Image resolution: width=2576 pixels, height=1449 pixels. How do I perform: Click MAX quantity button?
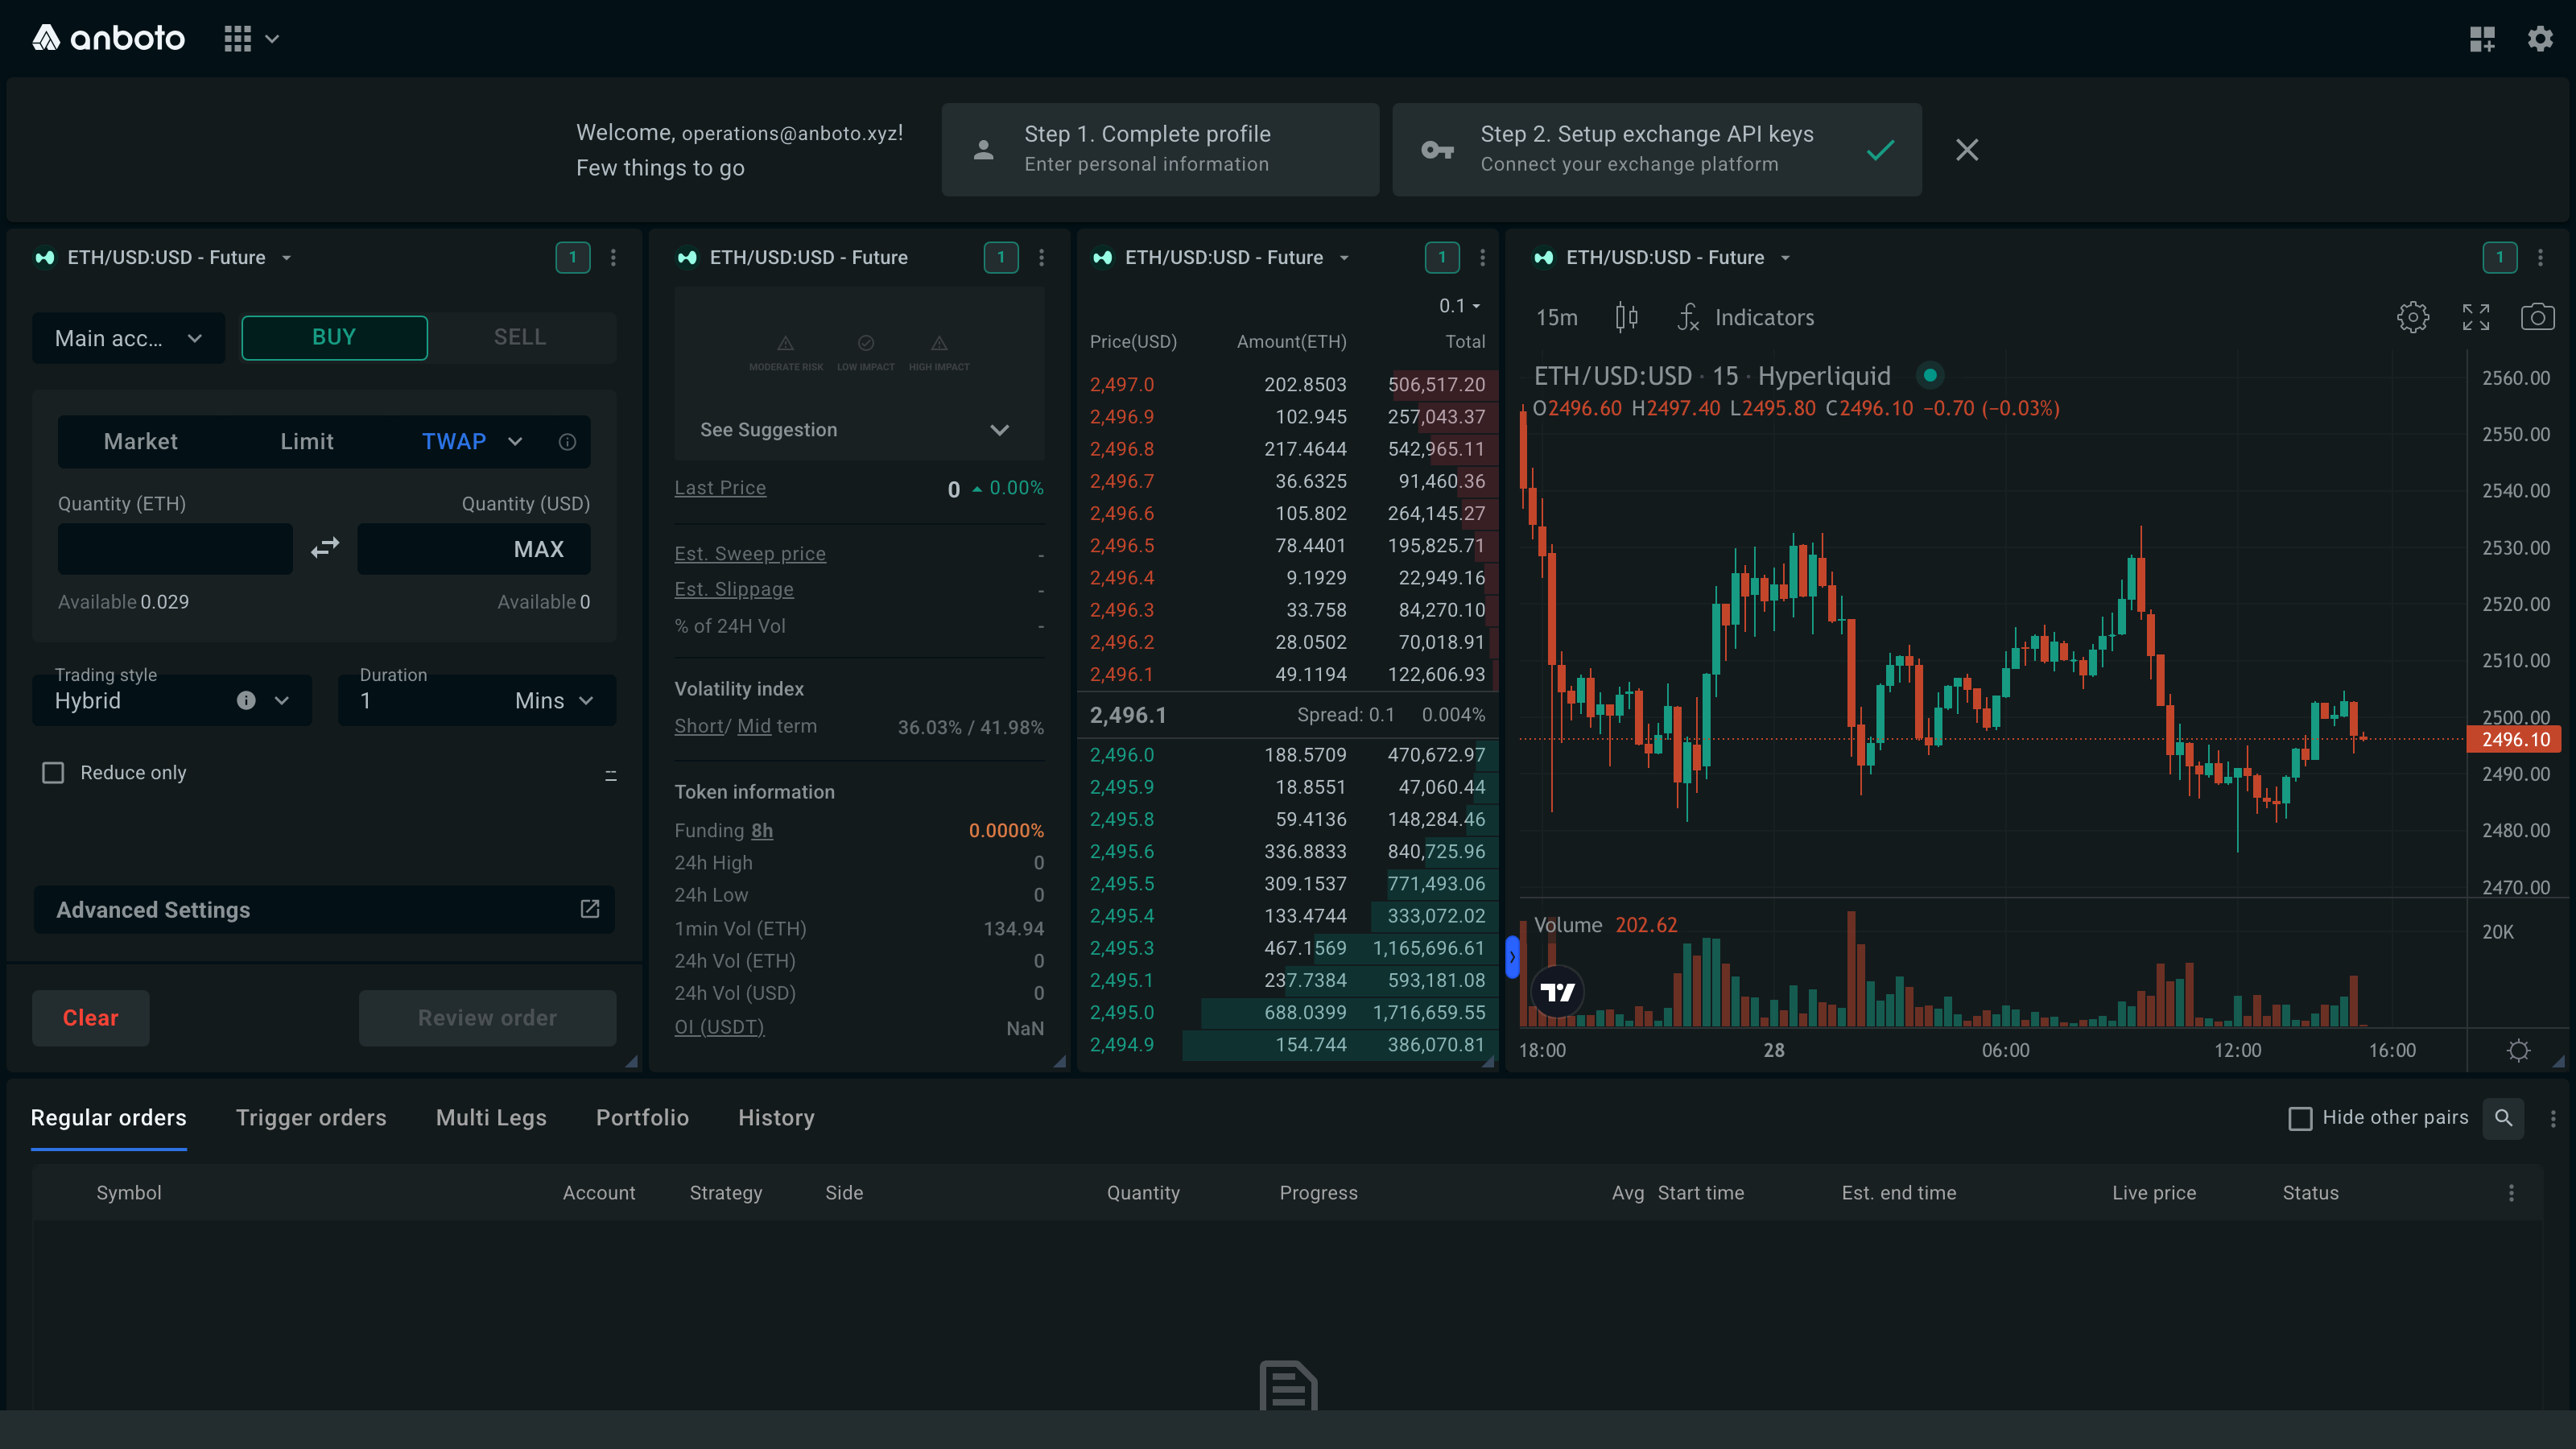[x=538, y=549]
